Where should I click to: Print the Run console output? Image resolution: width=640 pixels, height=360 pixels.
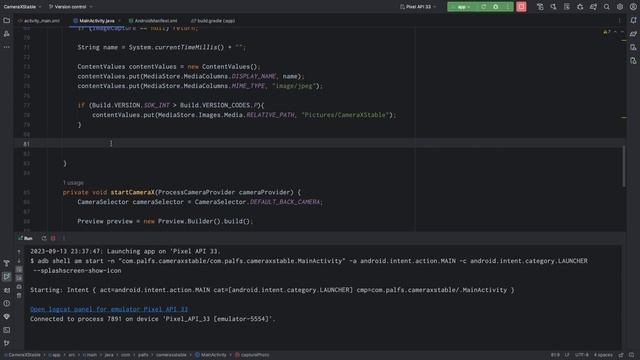tap(19, 287)
